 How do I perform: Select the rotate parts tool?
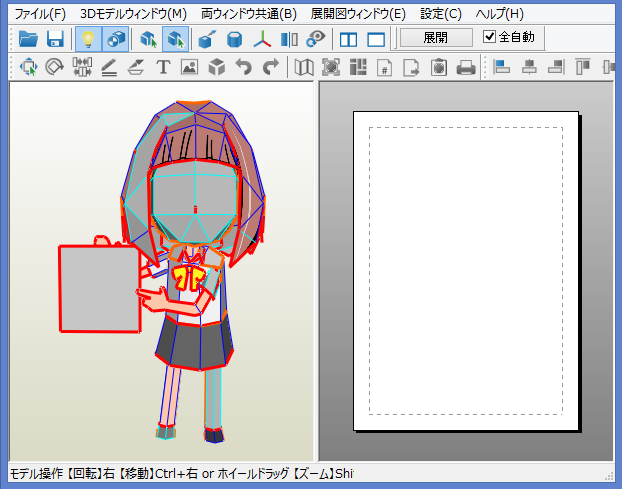coord(54,67)
